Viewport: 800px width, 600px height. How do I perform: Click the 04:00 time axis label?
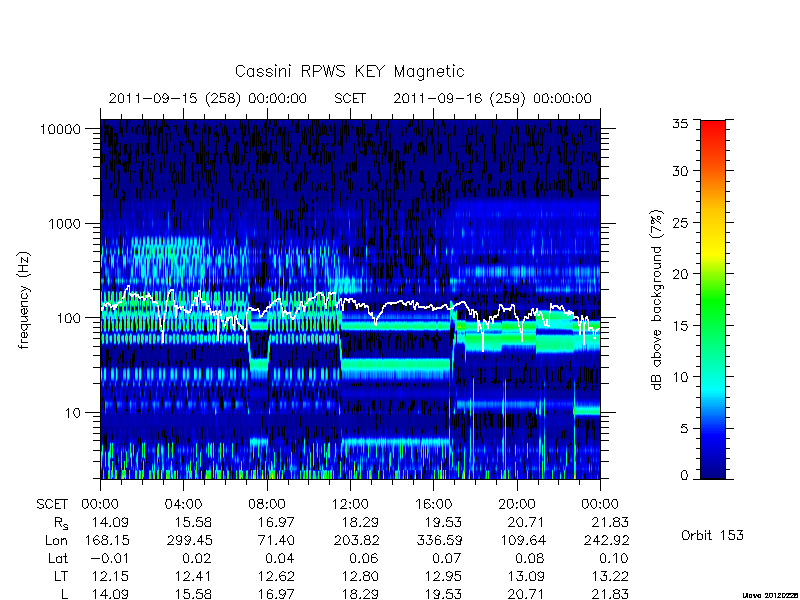pyautogui.click(x=183, y=505)
